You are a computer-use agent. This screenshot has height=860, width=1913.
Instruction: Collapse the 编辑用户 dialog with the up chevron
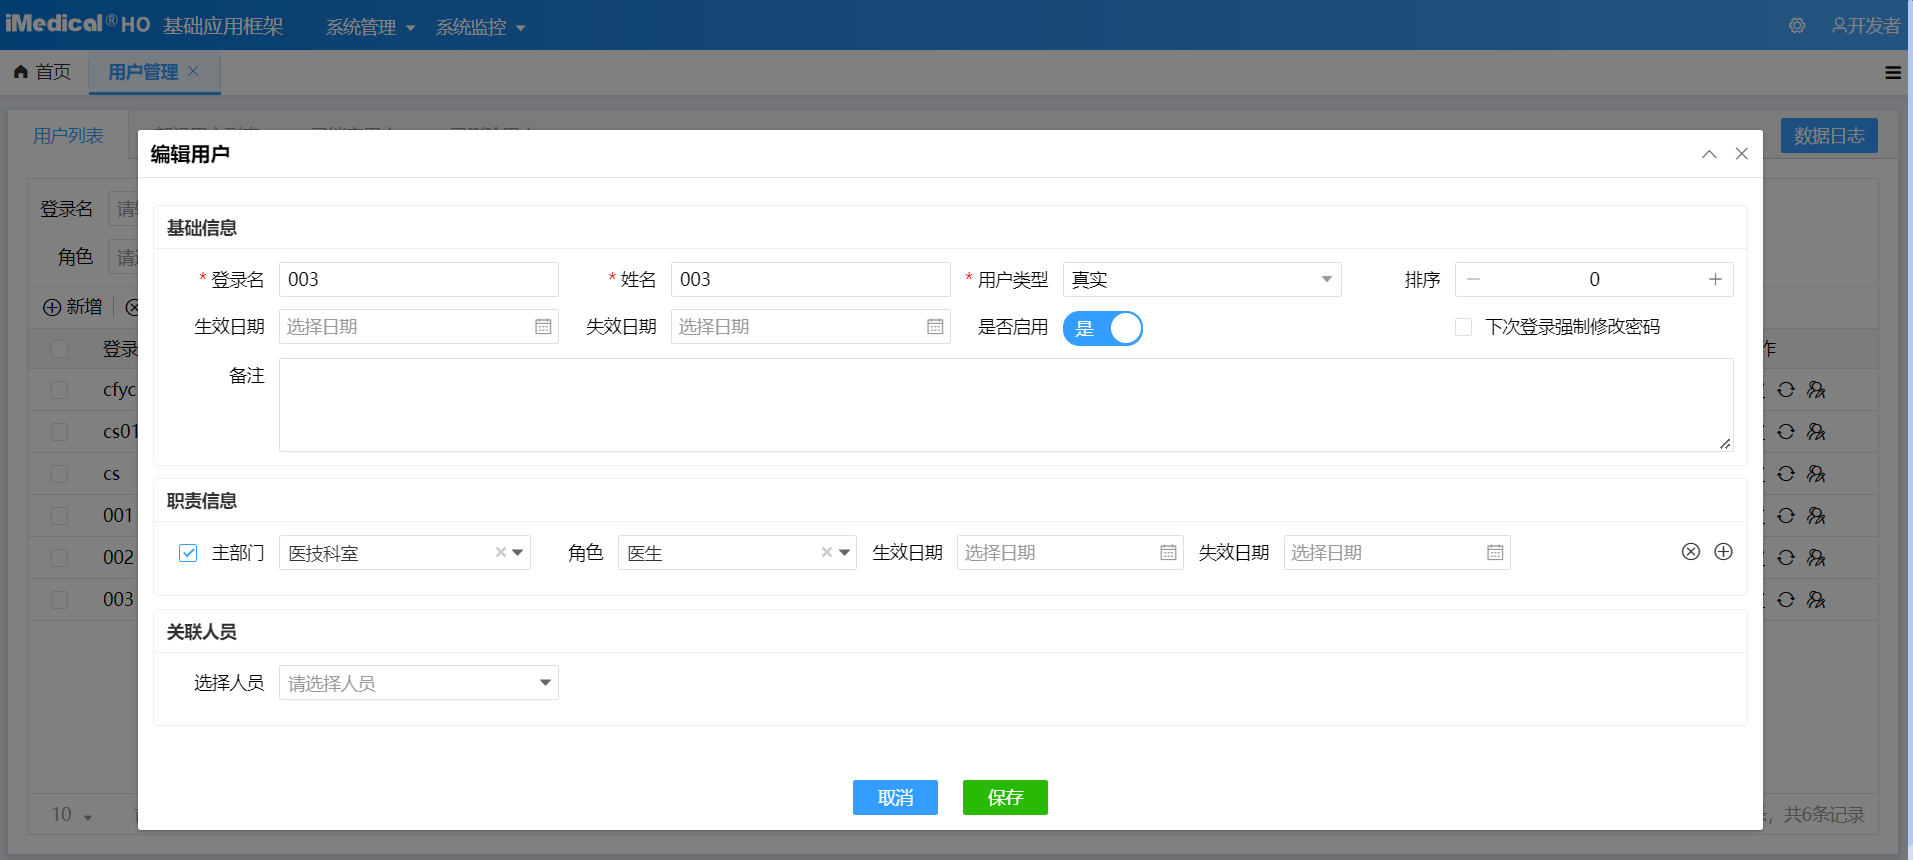click(x=1709, y=154)
